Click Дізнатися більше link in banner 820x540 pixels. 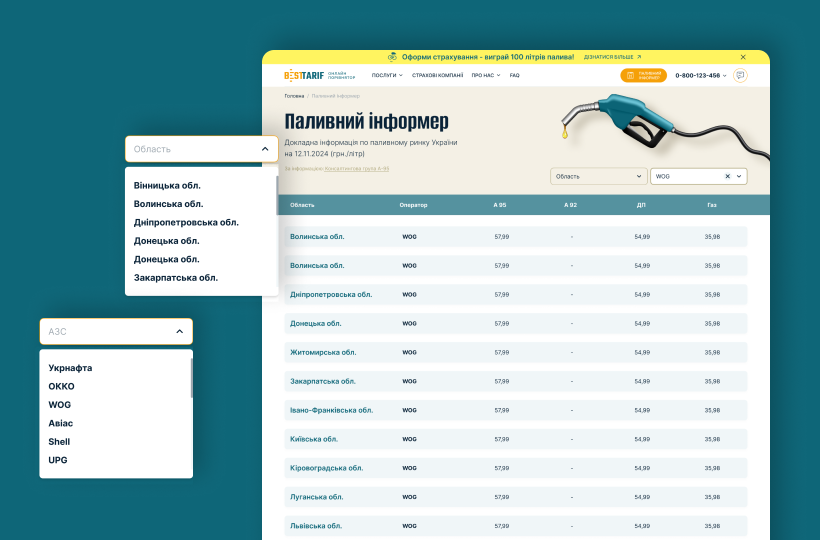click(x=611, y=57)
